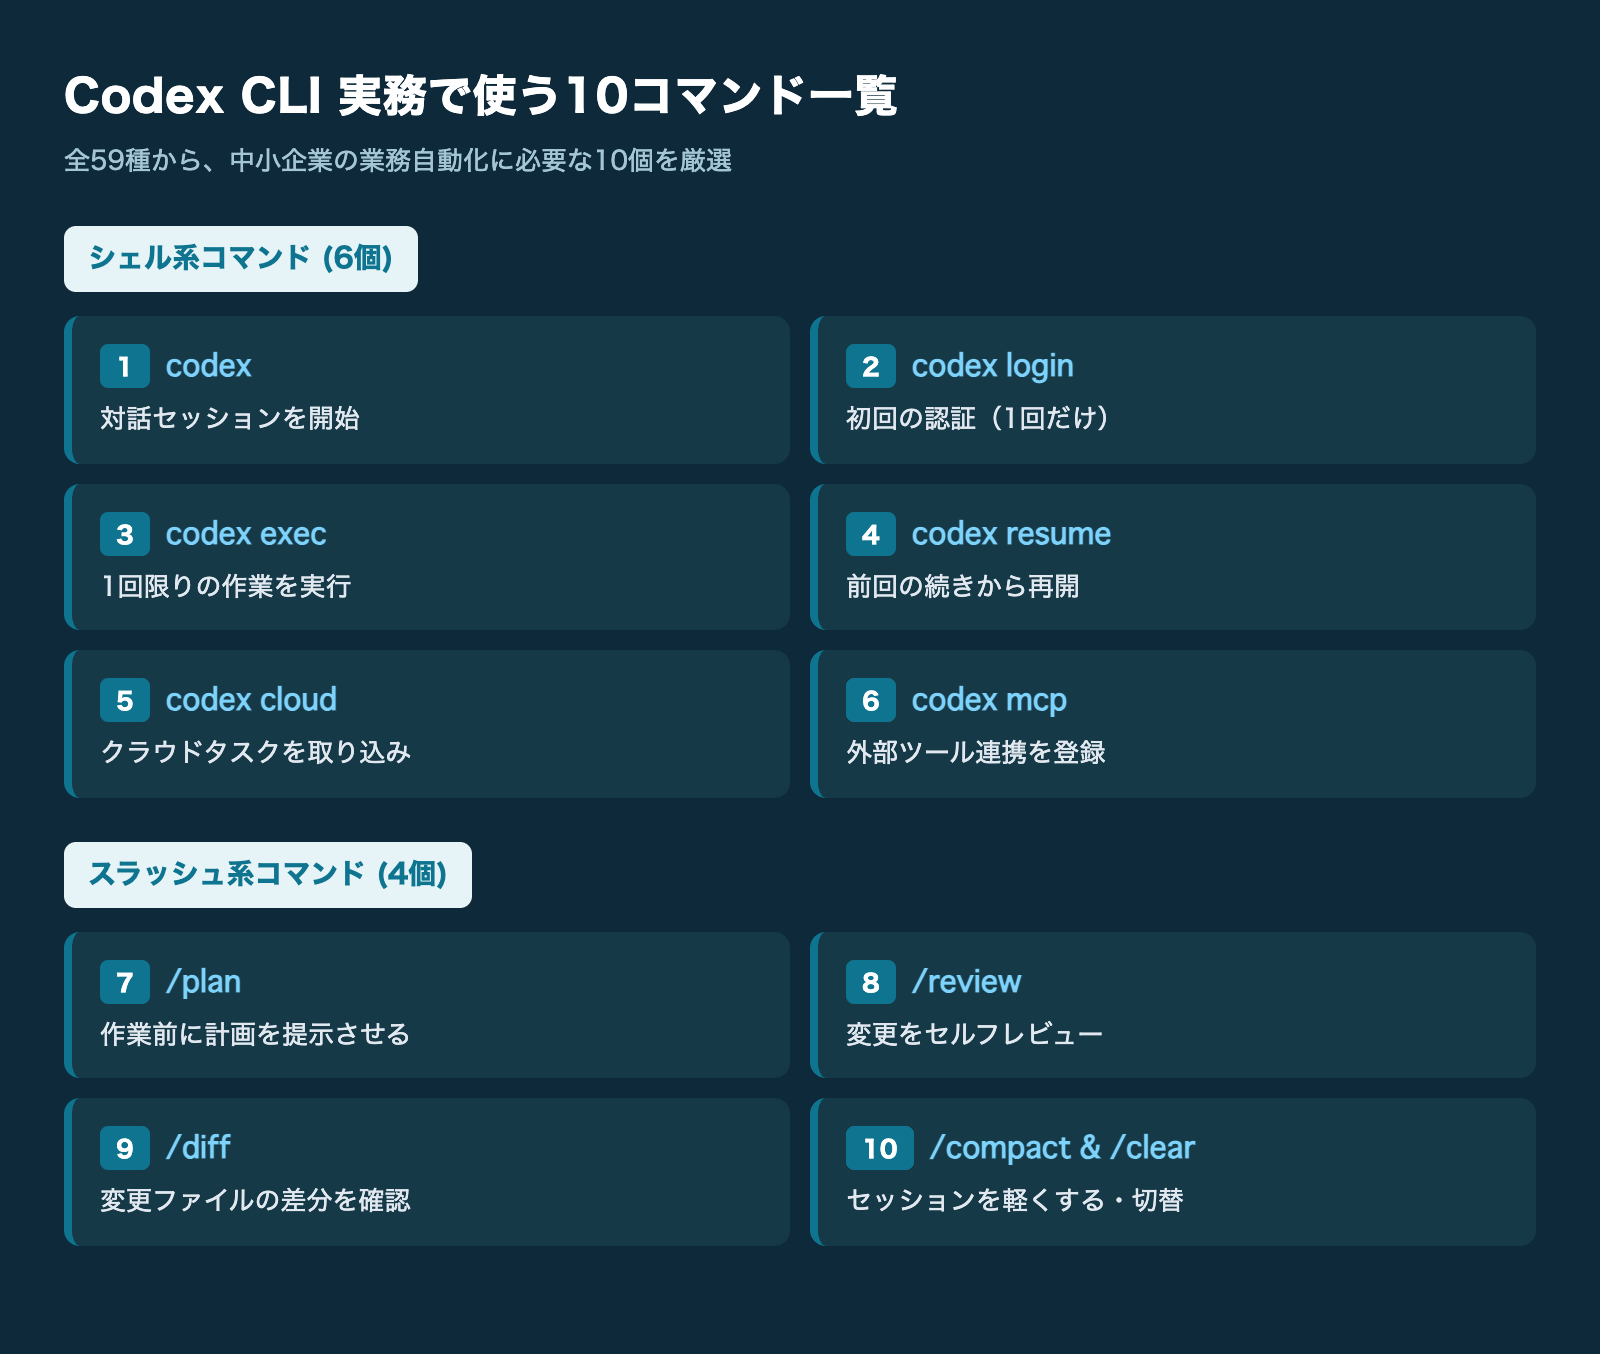Click the description 変更ファイルの差分を確認
Viewport: 1600px width, 1354px height.
pos(255,1200)
